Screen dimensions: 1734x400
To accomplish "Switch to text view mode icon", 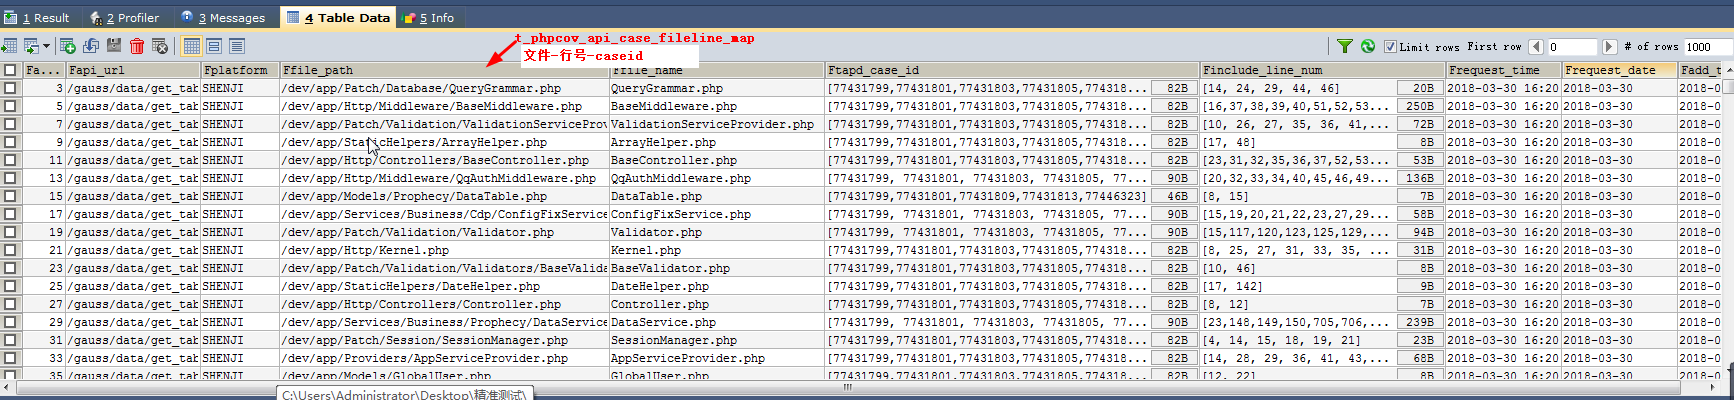I will pyautogui.click(x=237, y=46).
